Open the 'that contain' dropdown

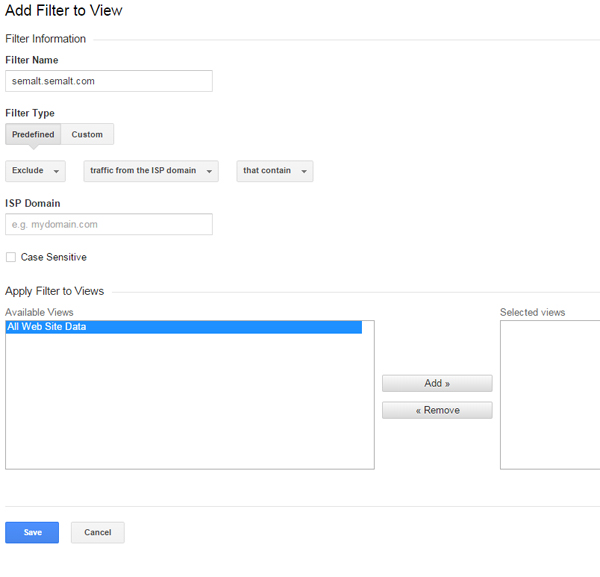coord(275,171)
